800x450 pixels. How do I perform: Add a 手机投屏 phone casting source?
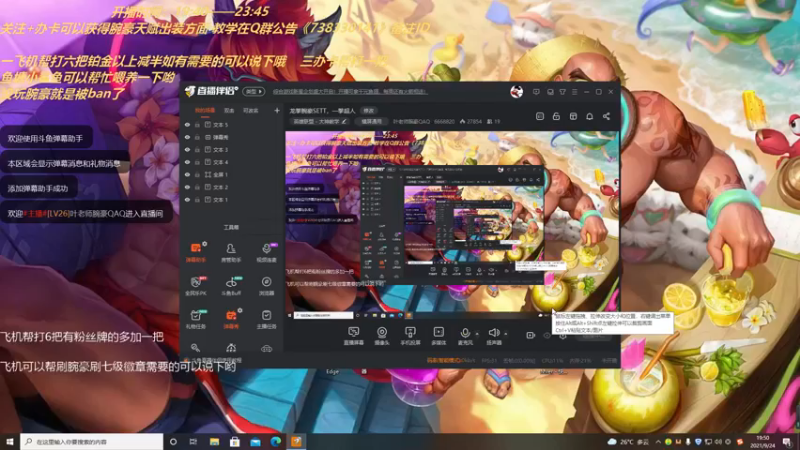point(410,336)
